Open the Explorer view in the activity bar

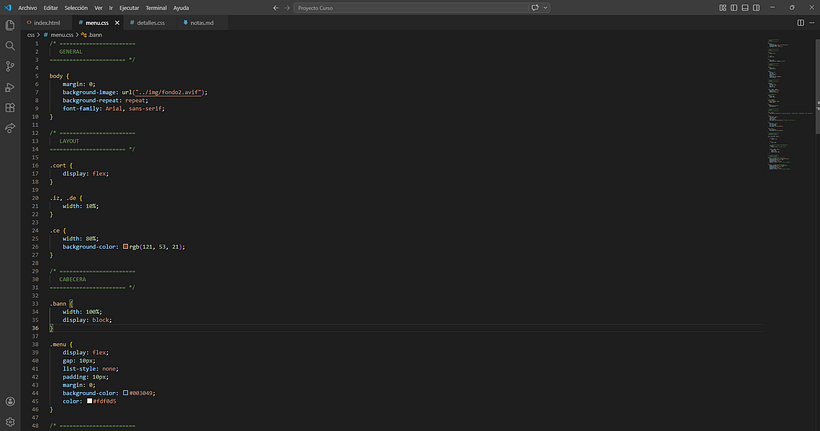(10, 25)
